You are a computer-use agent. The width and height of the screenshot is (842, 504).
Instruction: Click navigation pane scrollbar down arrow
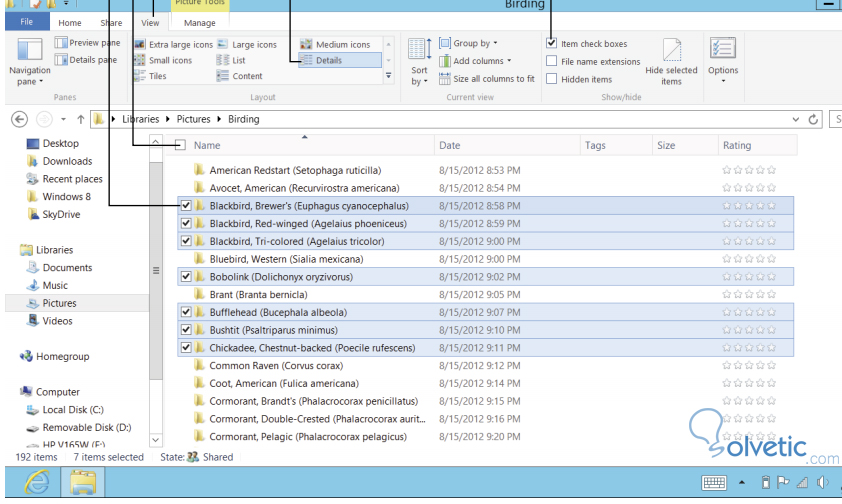tap(156, 440)
